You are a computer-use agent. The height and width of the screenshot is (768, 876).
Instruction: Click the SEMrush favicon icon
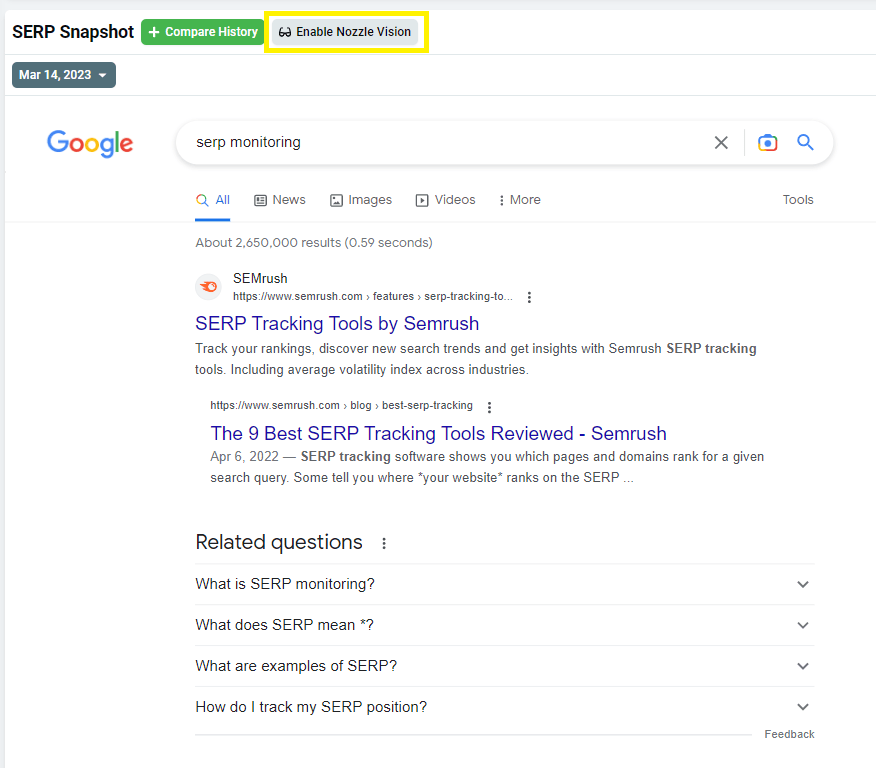pyautogui.click(x=208, y=287)
